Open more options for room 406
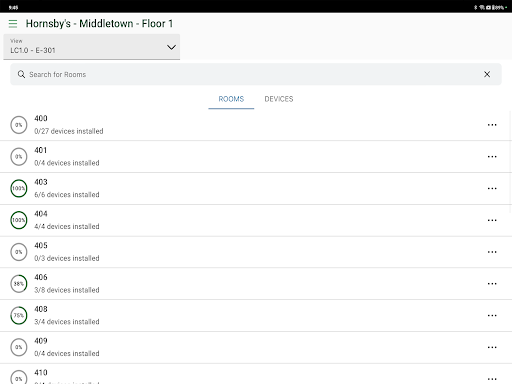The image size is (512, 384). 492,284
